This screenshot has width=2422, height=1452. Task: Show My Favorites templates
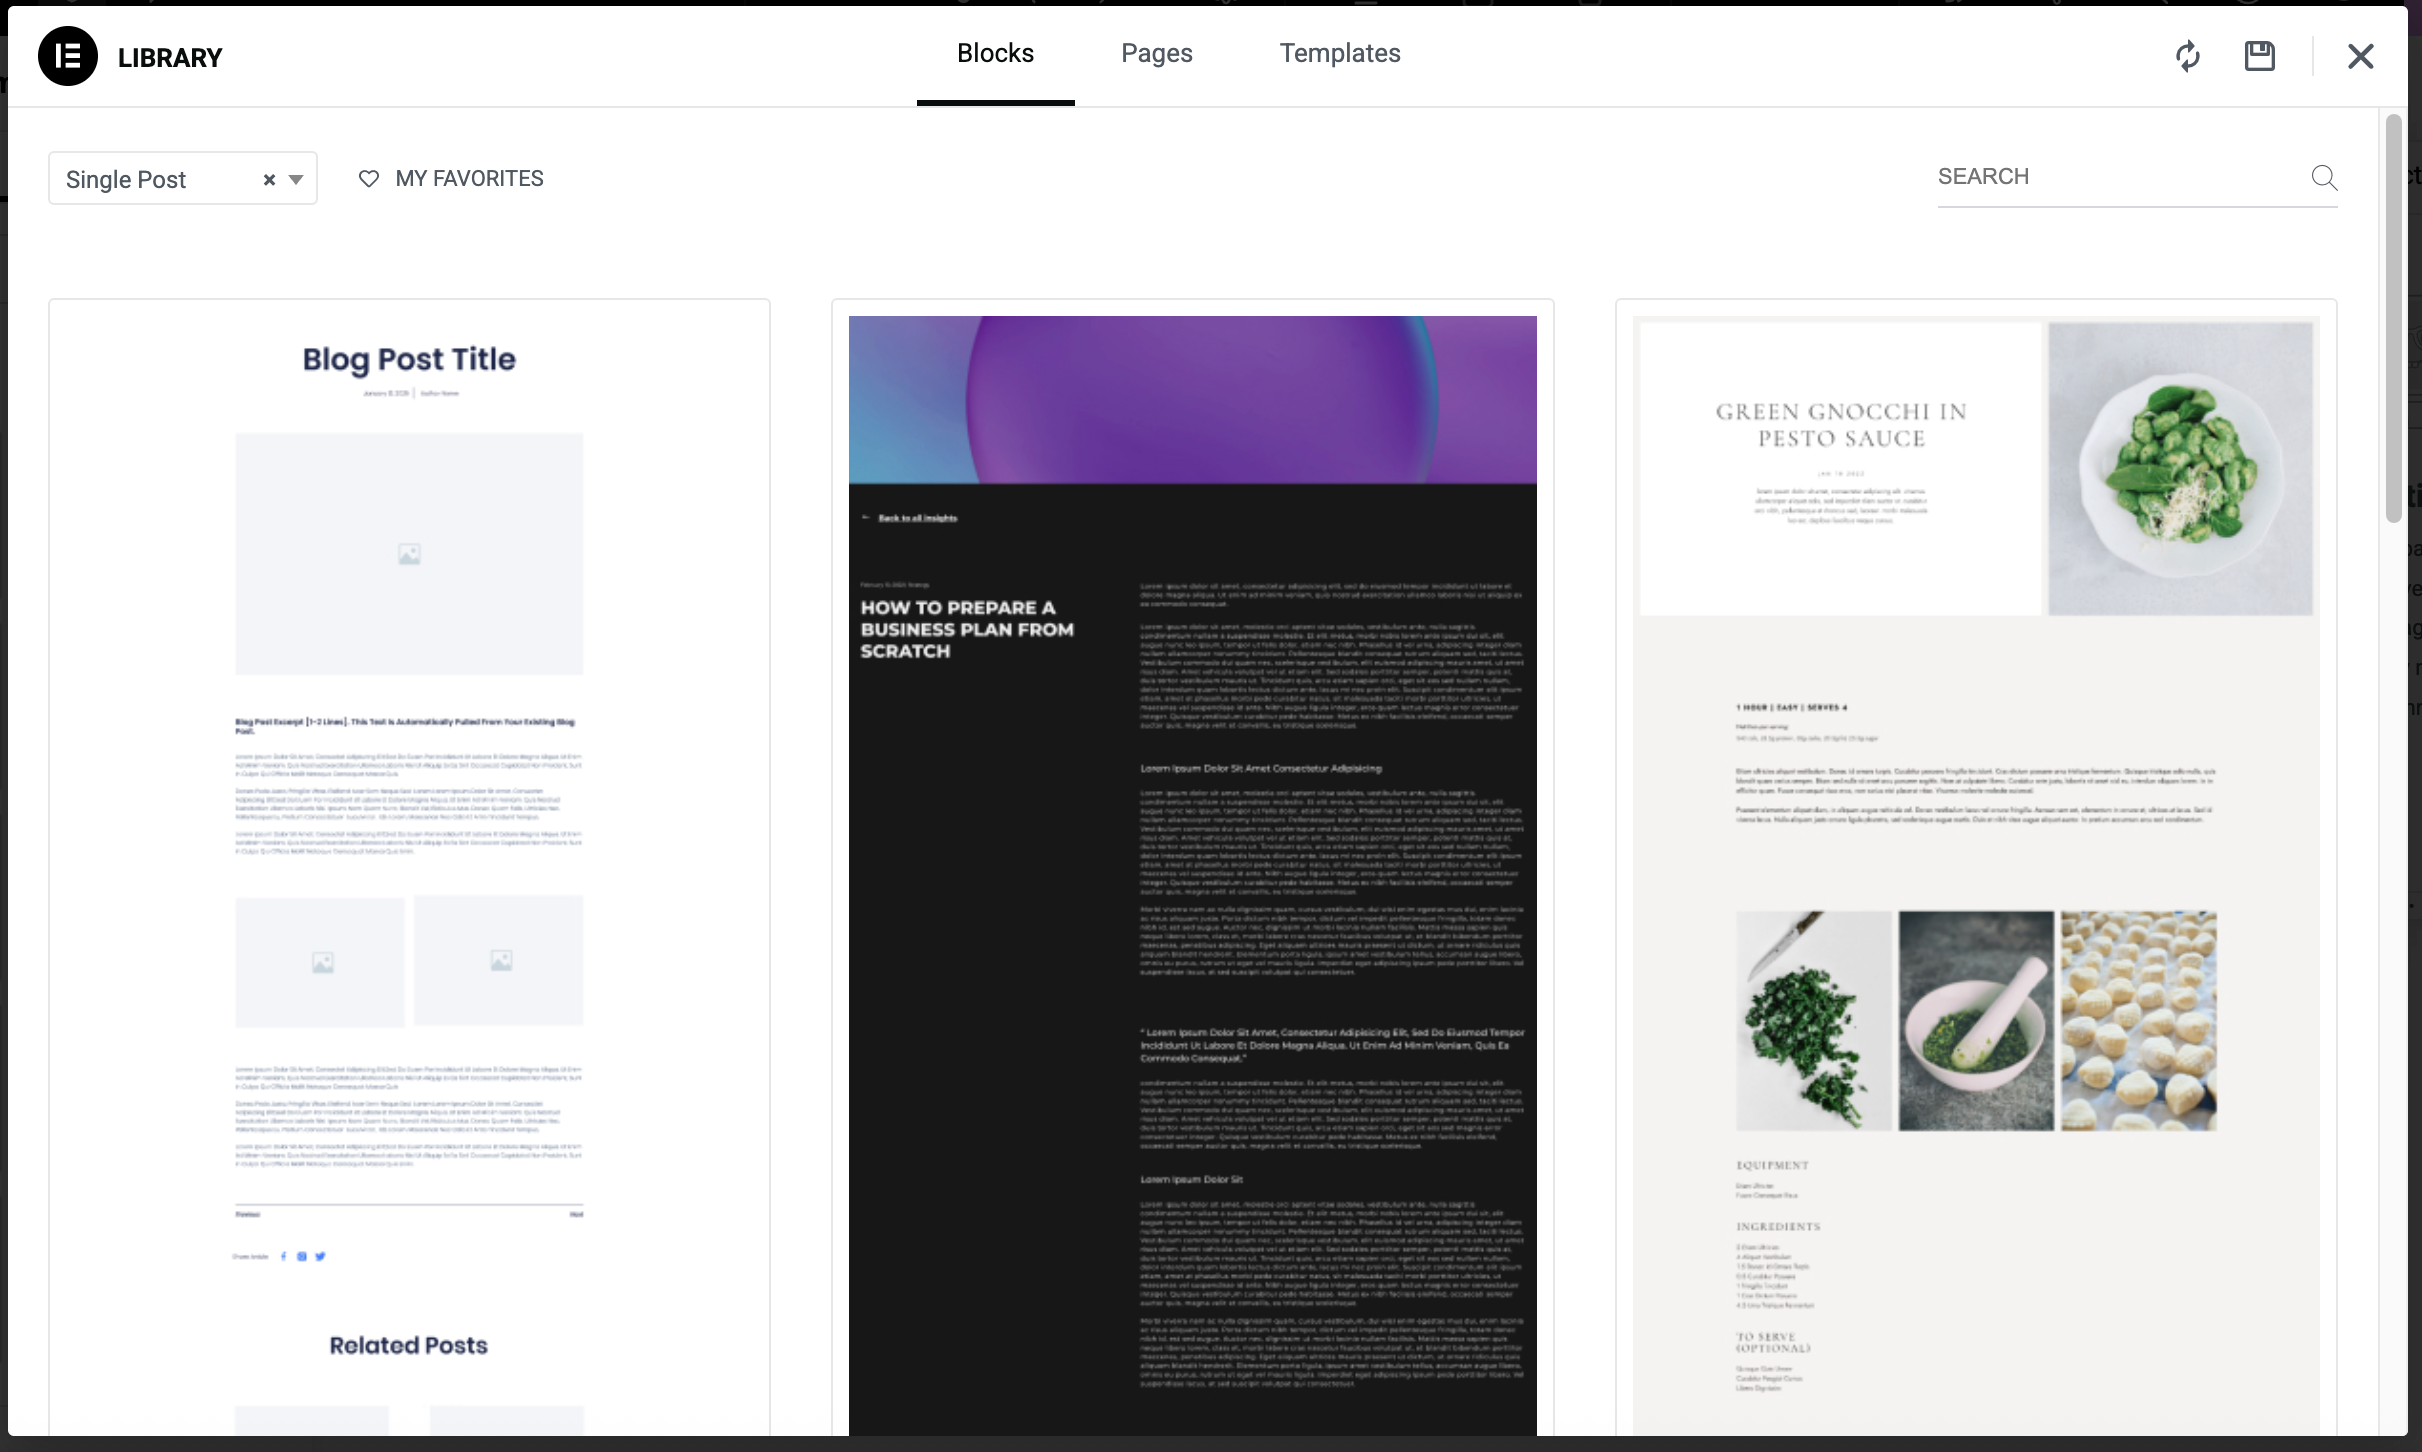coord(469,179)
